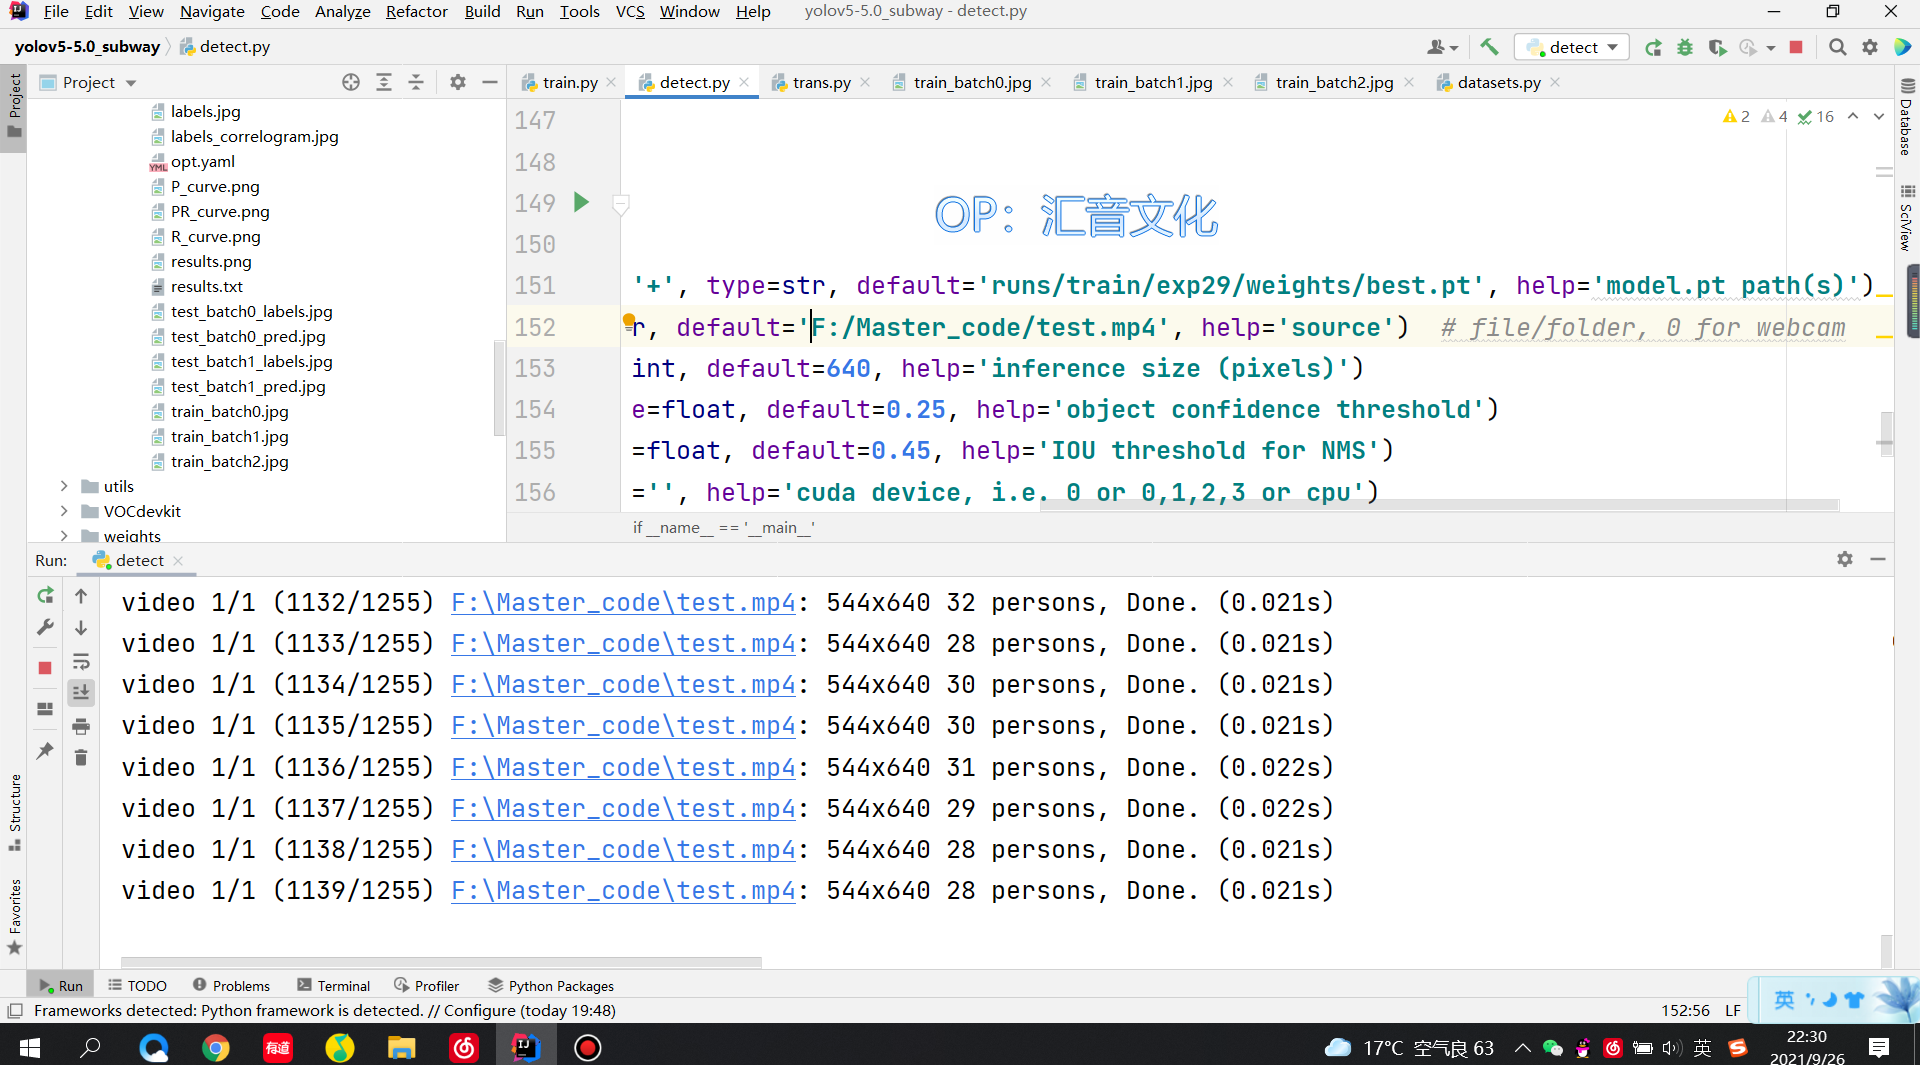
Task: Click the Build project hammer icon
Action: [x=1489, y=47]
